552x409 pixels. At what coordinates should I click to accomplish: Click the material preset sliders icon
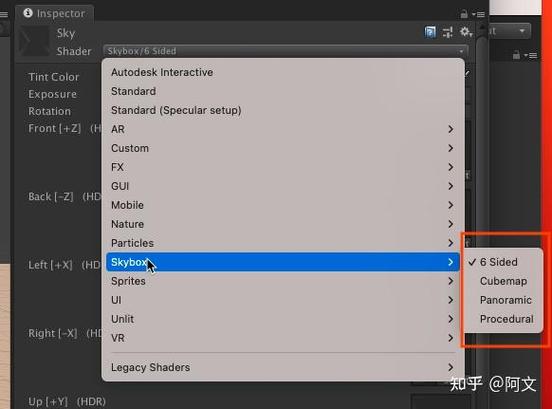tap(447, 32)
